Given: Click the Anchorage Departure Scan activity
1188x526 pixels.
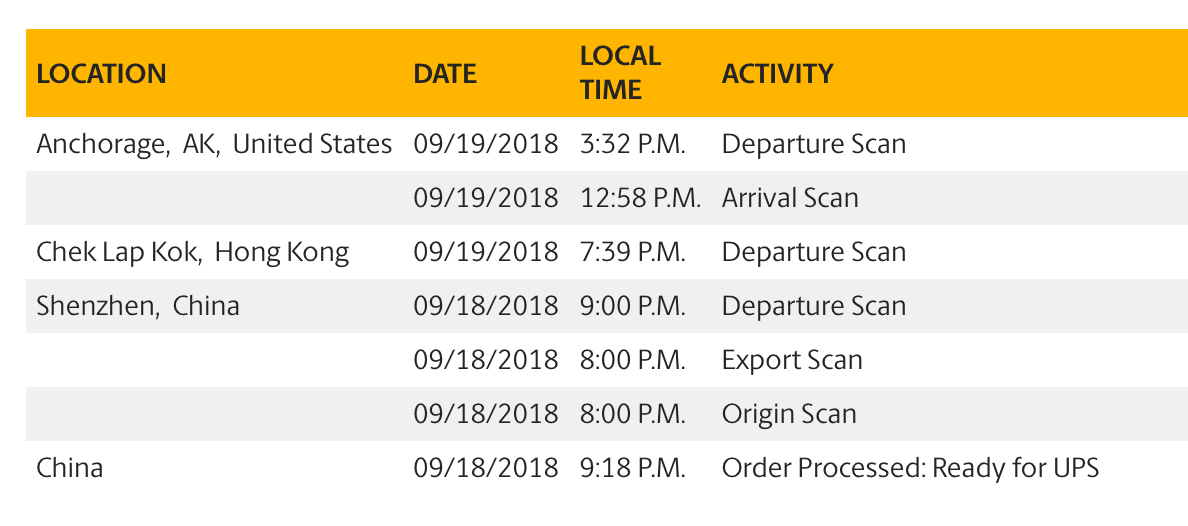Looking at the screenshot, I should pos(814,144).
